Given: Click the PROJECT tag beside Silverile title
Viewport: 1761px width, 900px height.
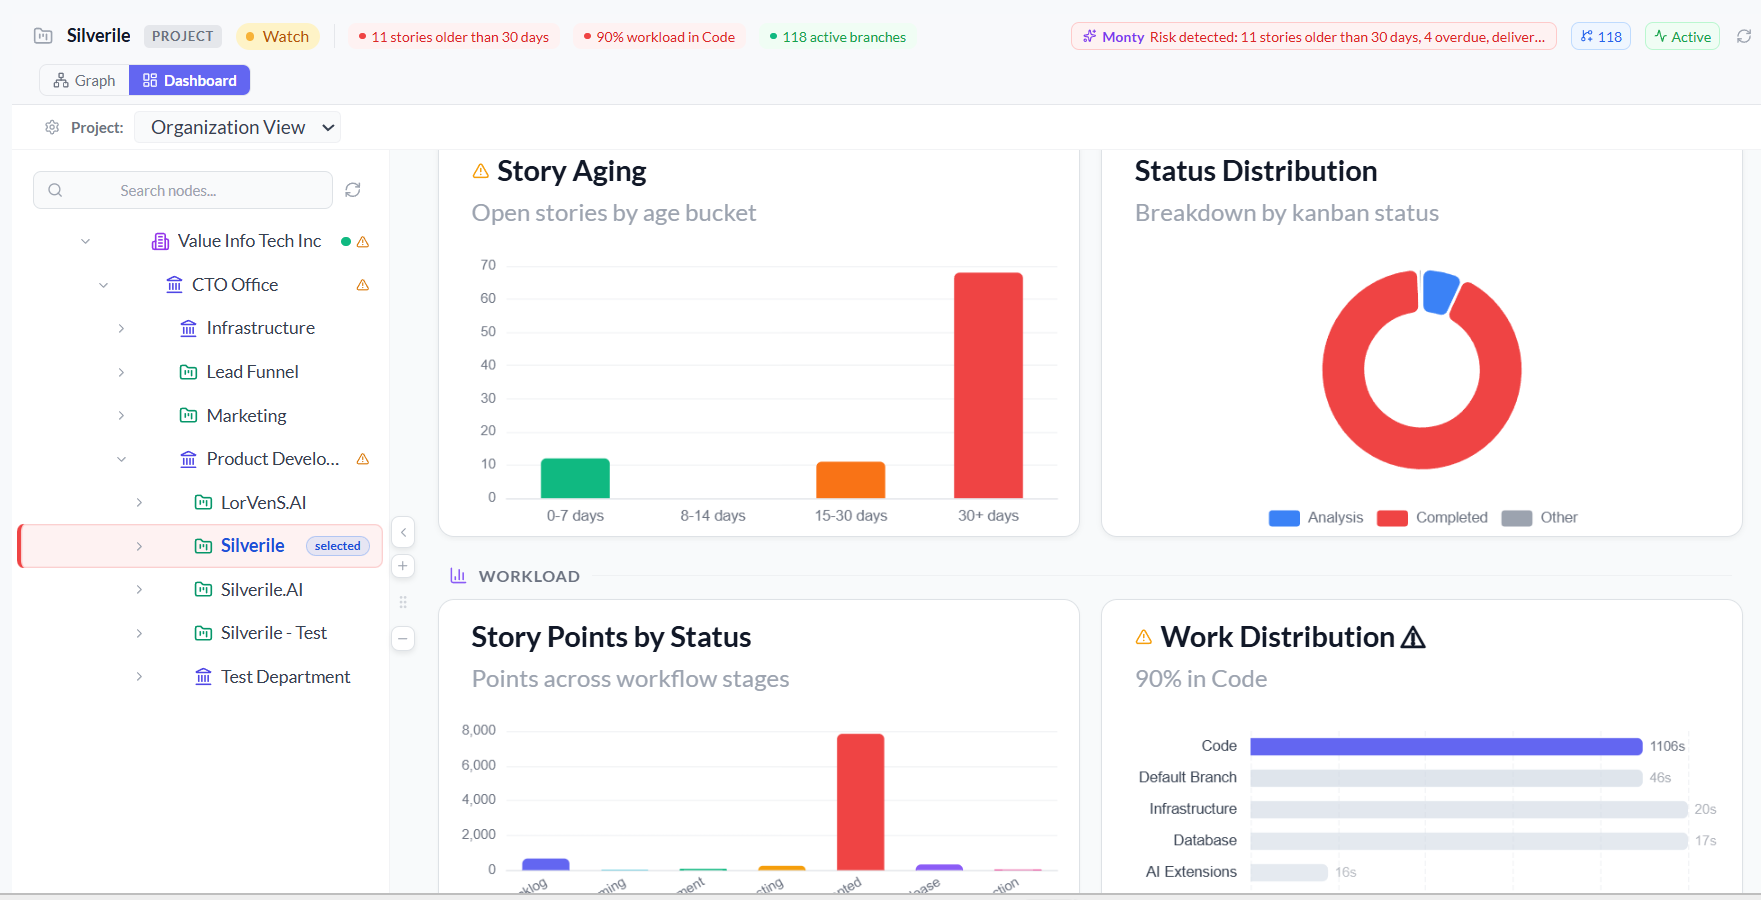Looking at the screenshot, I should tap(183, 36).
